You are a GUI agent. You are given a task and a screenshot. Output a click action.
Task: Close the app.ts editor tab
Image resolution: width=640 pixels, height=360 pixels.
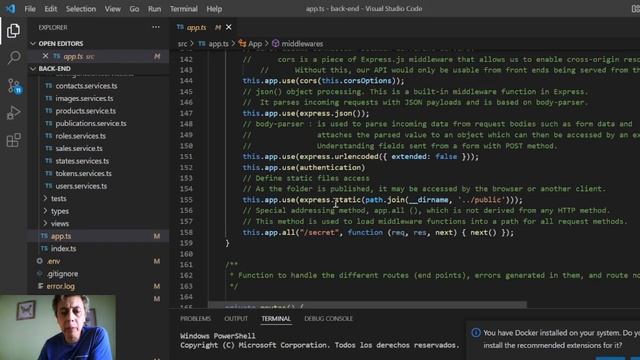click(x=229, y=27)
